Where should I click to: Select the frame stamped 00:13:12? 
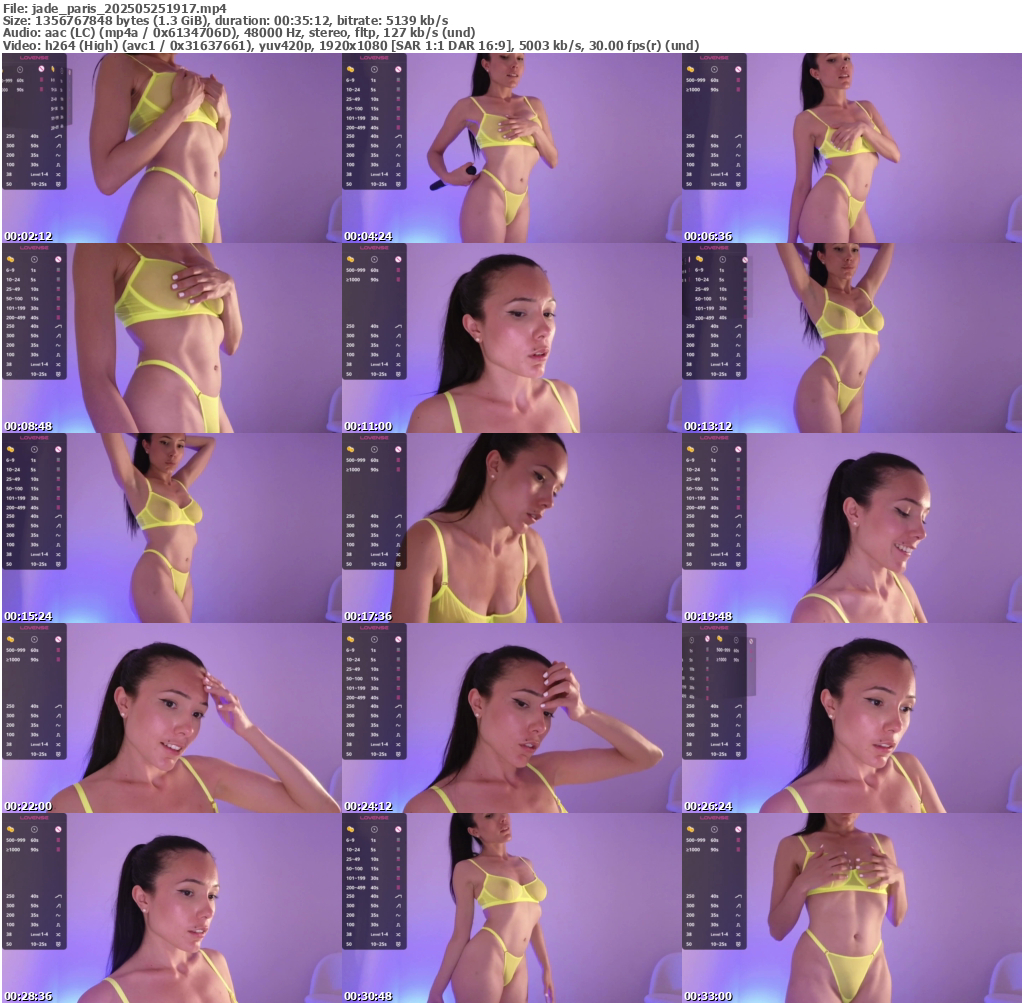click(852, 338)
